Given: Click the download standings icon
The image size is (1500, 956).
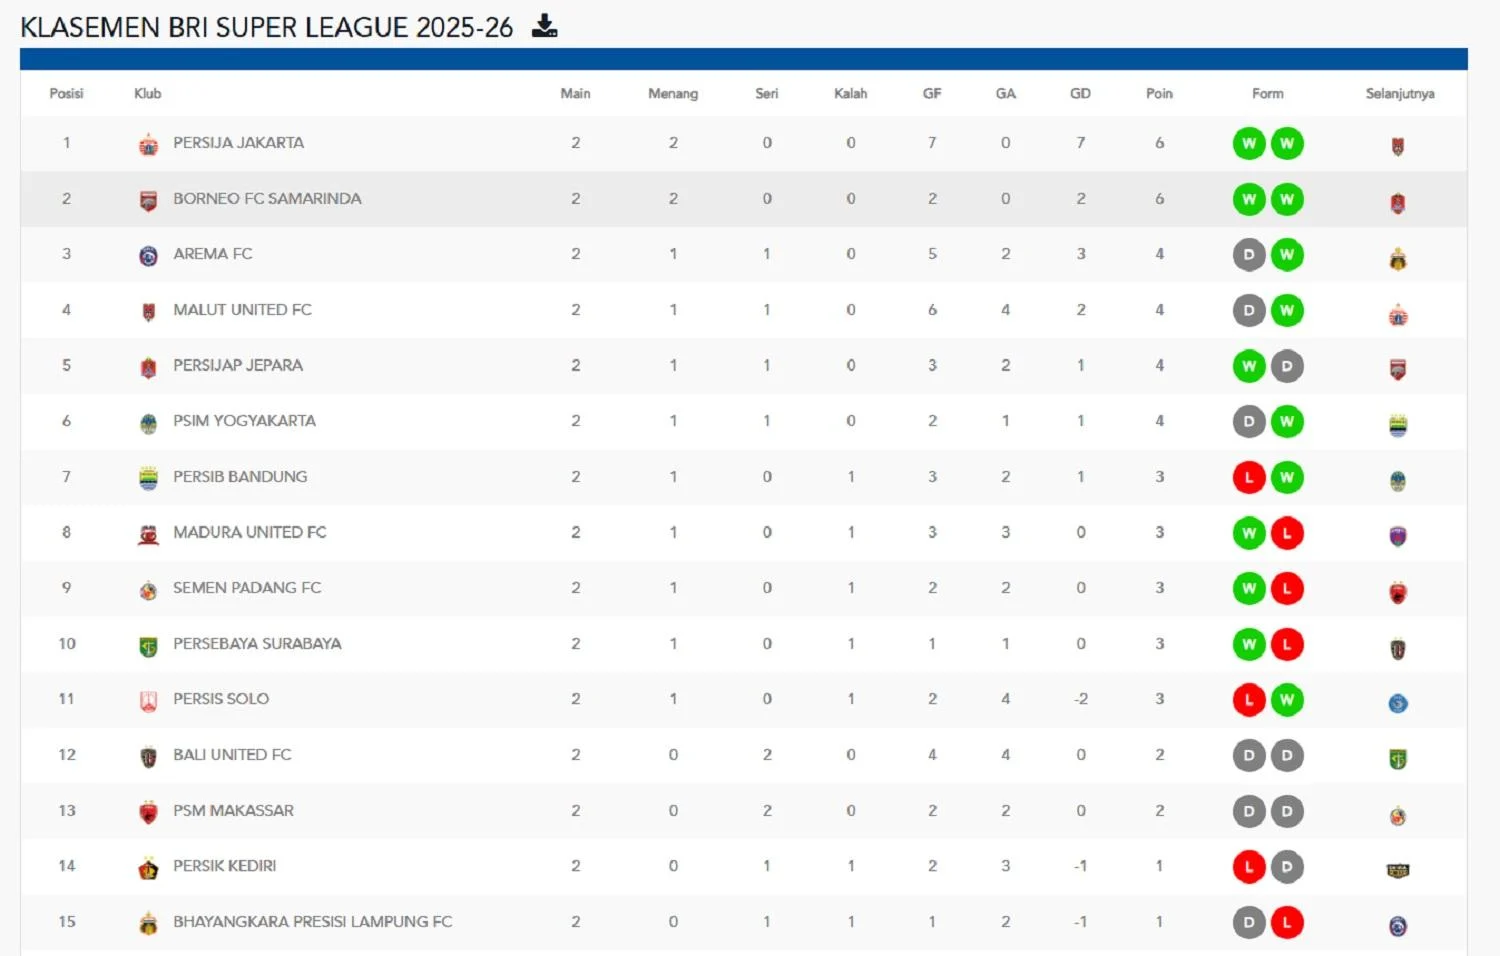Looking at the screenshot, I should click(x=544, y=27).
